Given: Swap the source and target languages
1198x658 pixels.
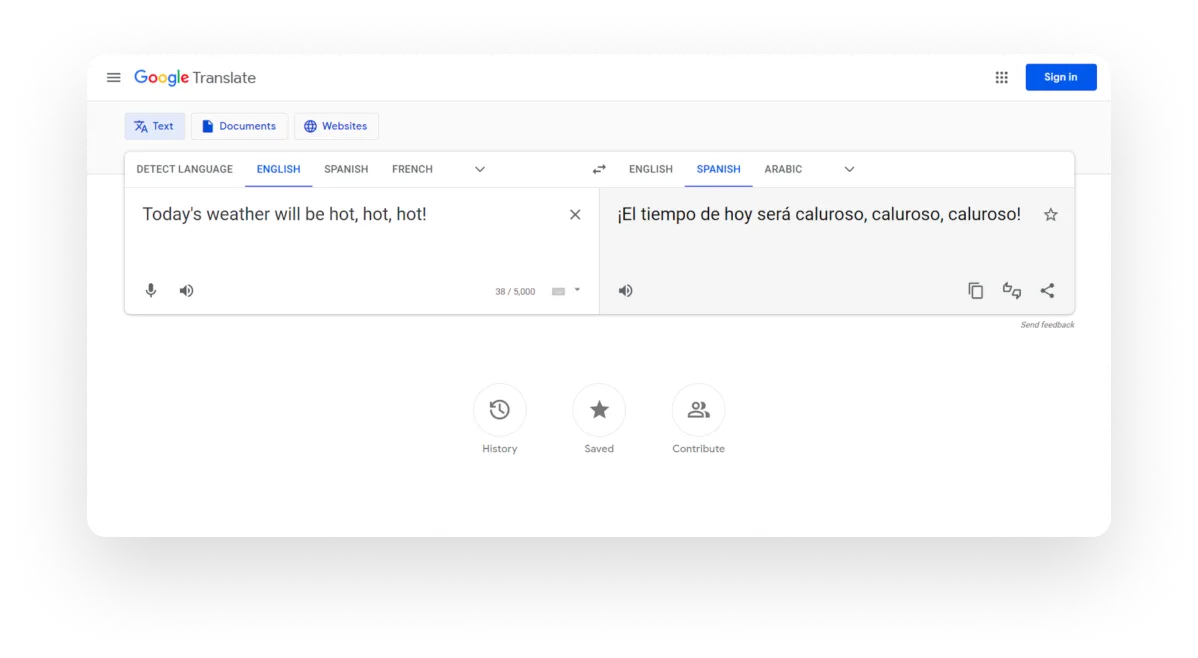Looking at the screenshot, I should 600,169.
